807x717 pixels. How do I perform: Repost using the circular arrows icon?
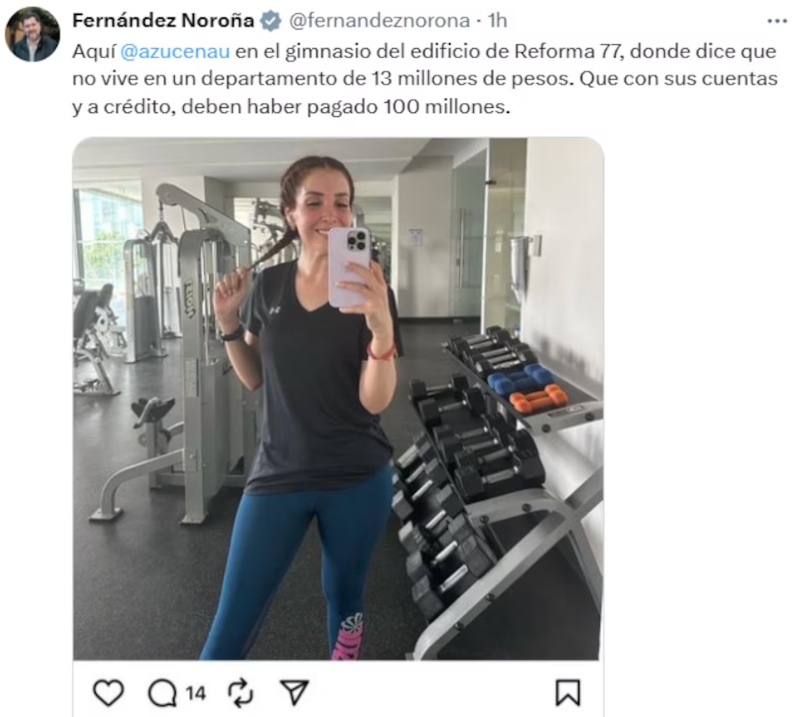click(x=240, y=693)
